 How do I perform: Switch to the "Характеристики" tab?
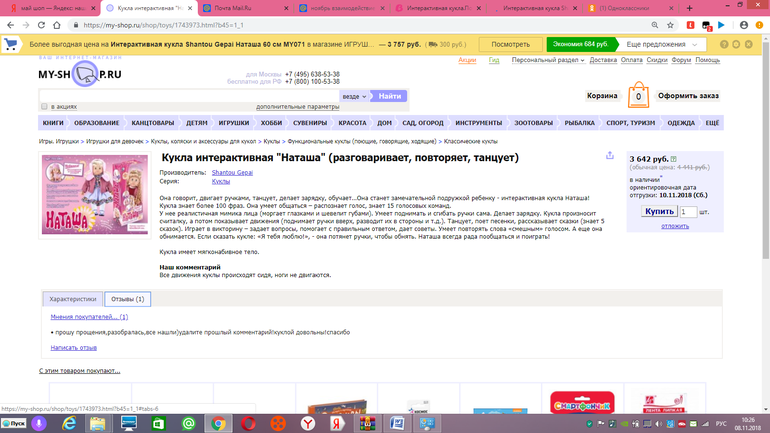click(x=73, y=299)
